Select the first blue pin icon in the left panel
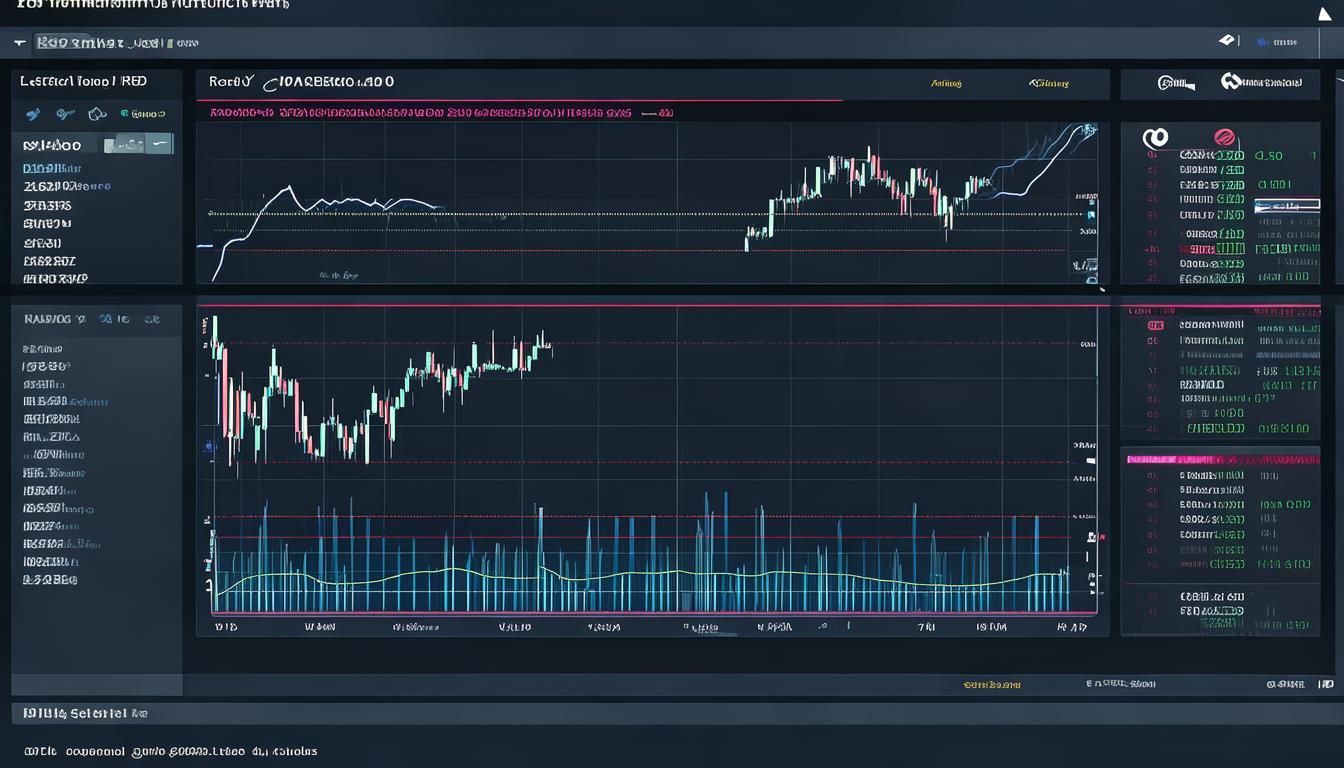Viewport: 1344px width, 768px height. point(33,114)
